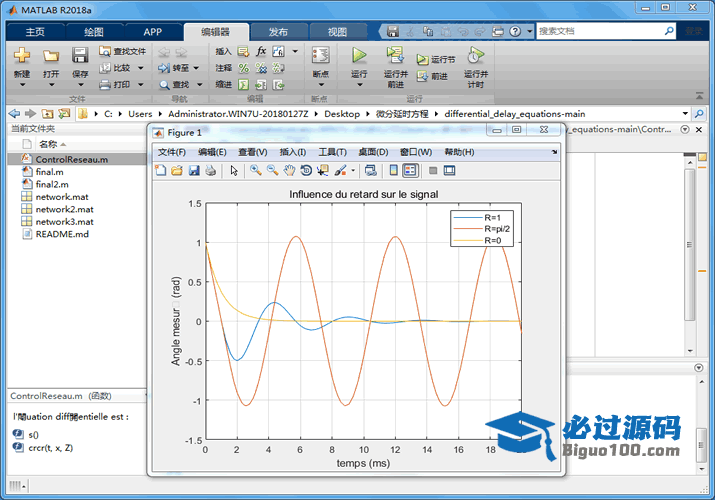
Task: Click the Breakpoints icon
Action: point(321,56)
